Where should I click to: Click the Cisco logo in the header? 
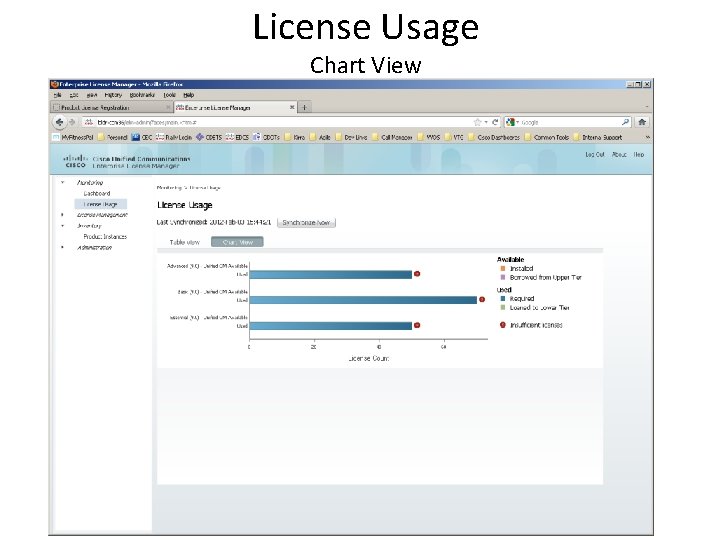click(75, 161)
